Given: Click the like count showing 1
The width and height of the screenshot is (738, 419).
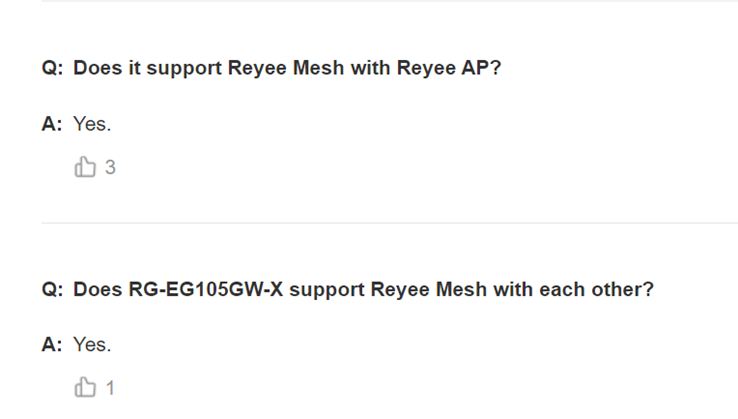Looking at the screenshot, I should pyautogui.click(x=110, y=388).
